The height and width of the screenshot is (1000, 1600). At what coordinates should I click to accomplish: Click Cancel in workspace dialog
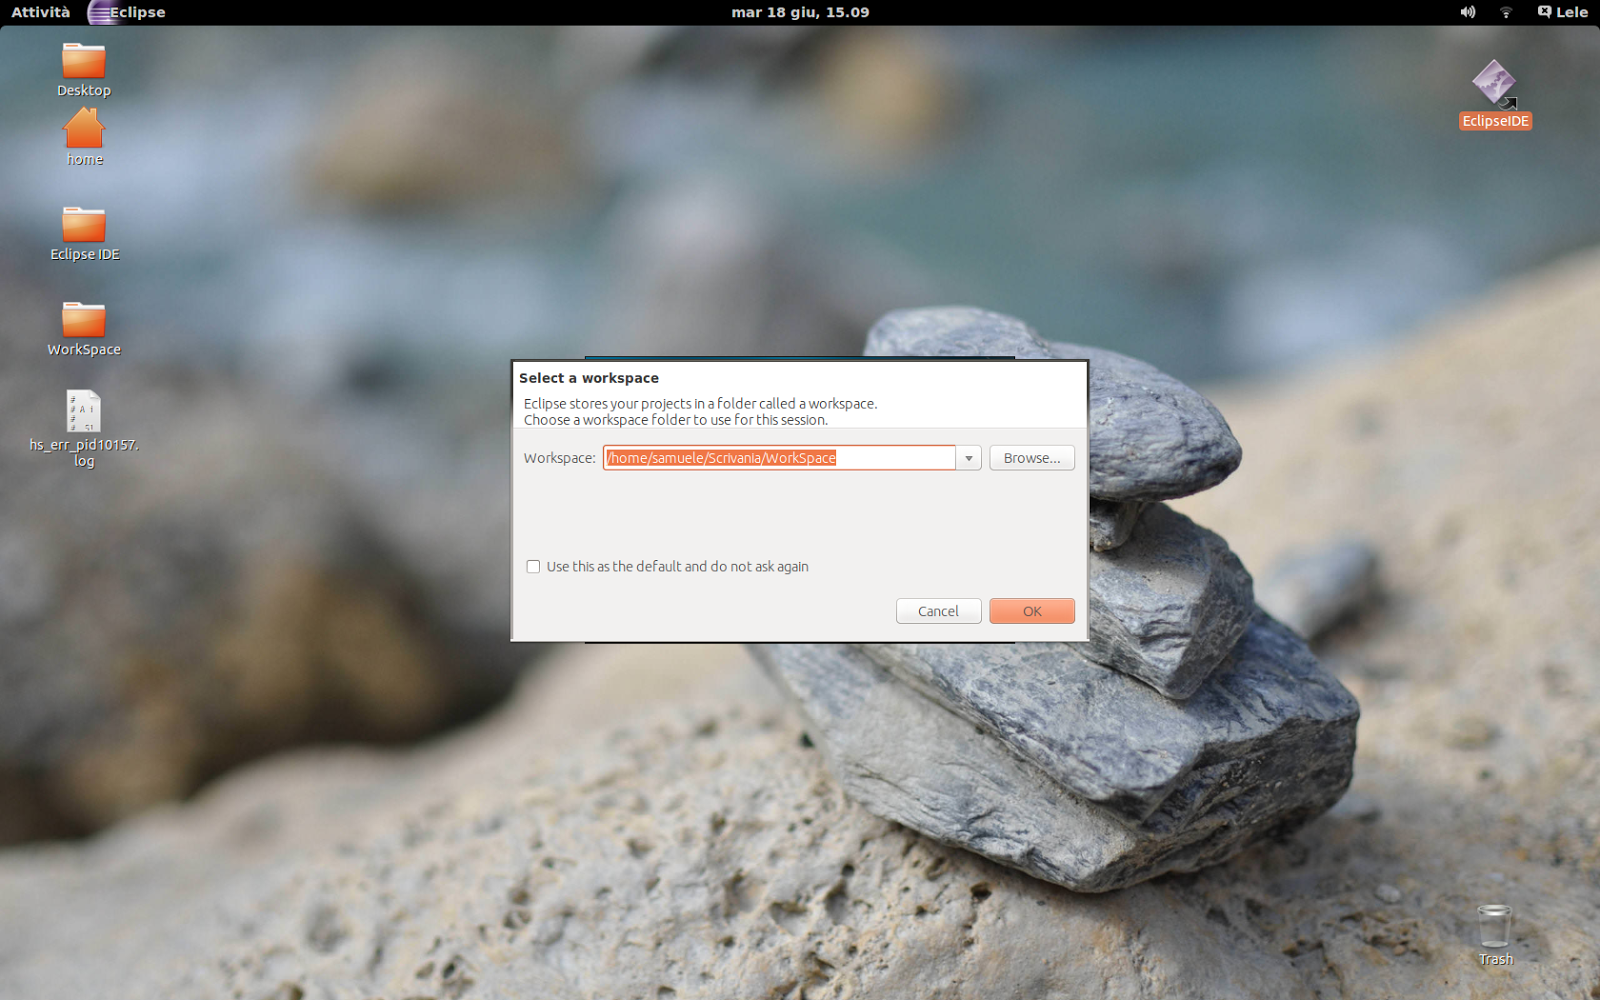[938, 611]
